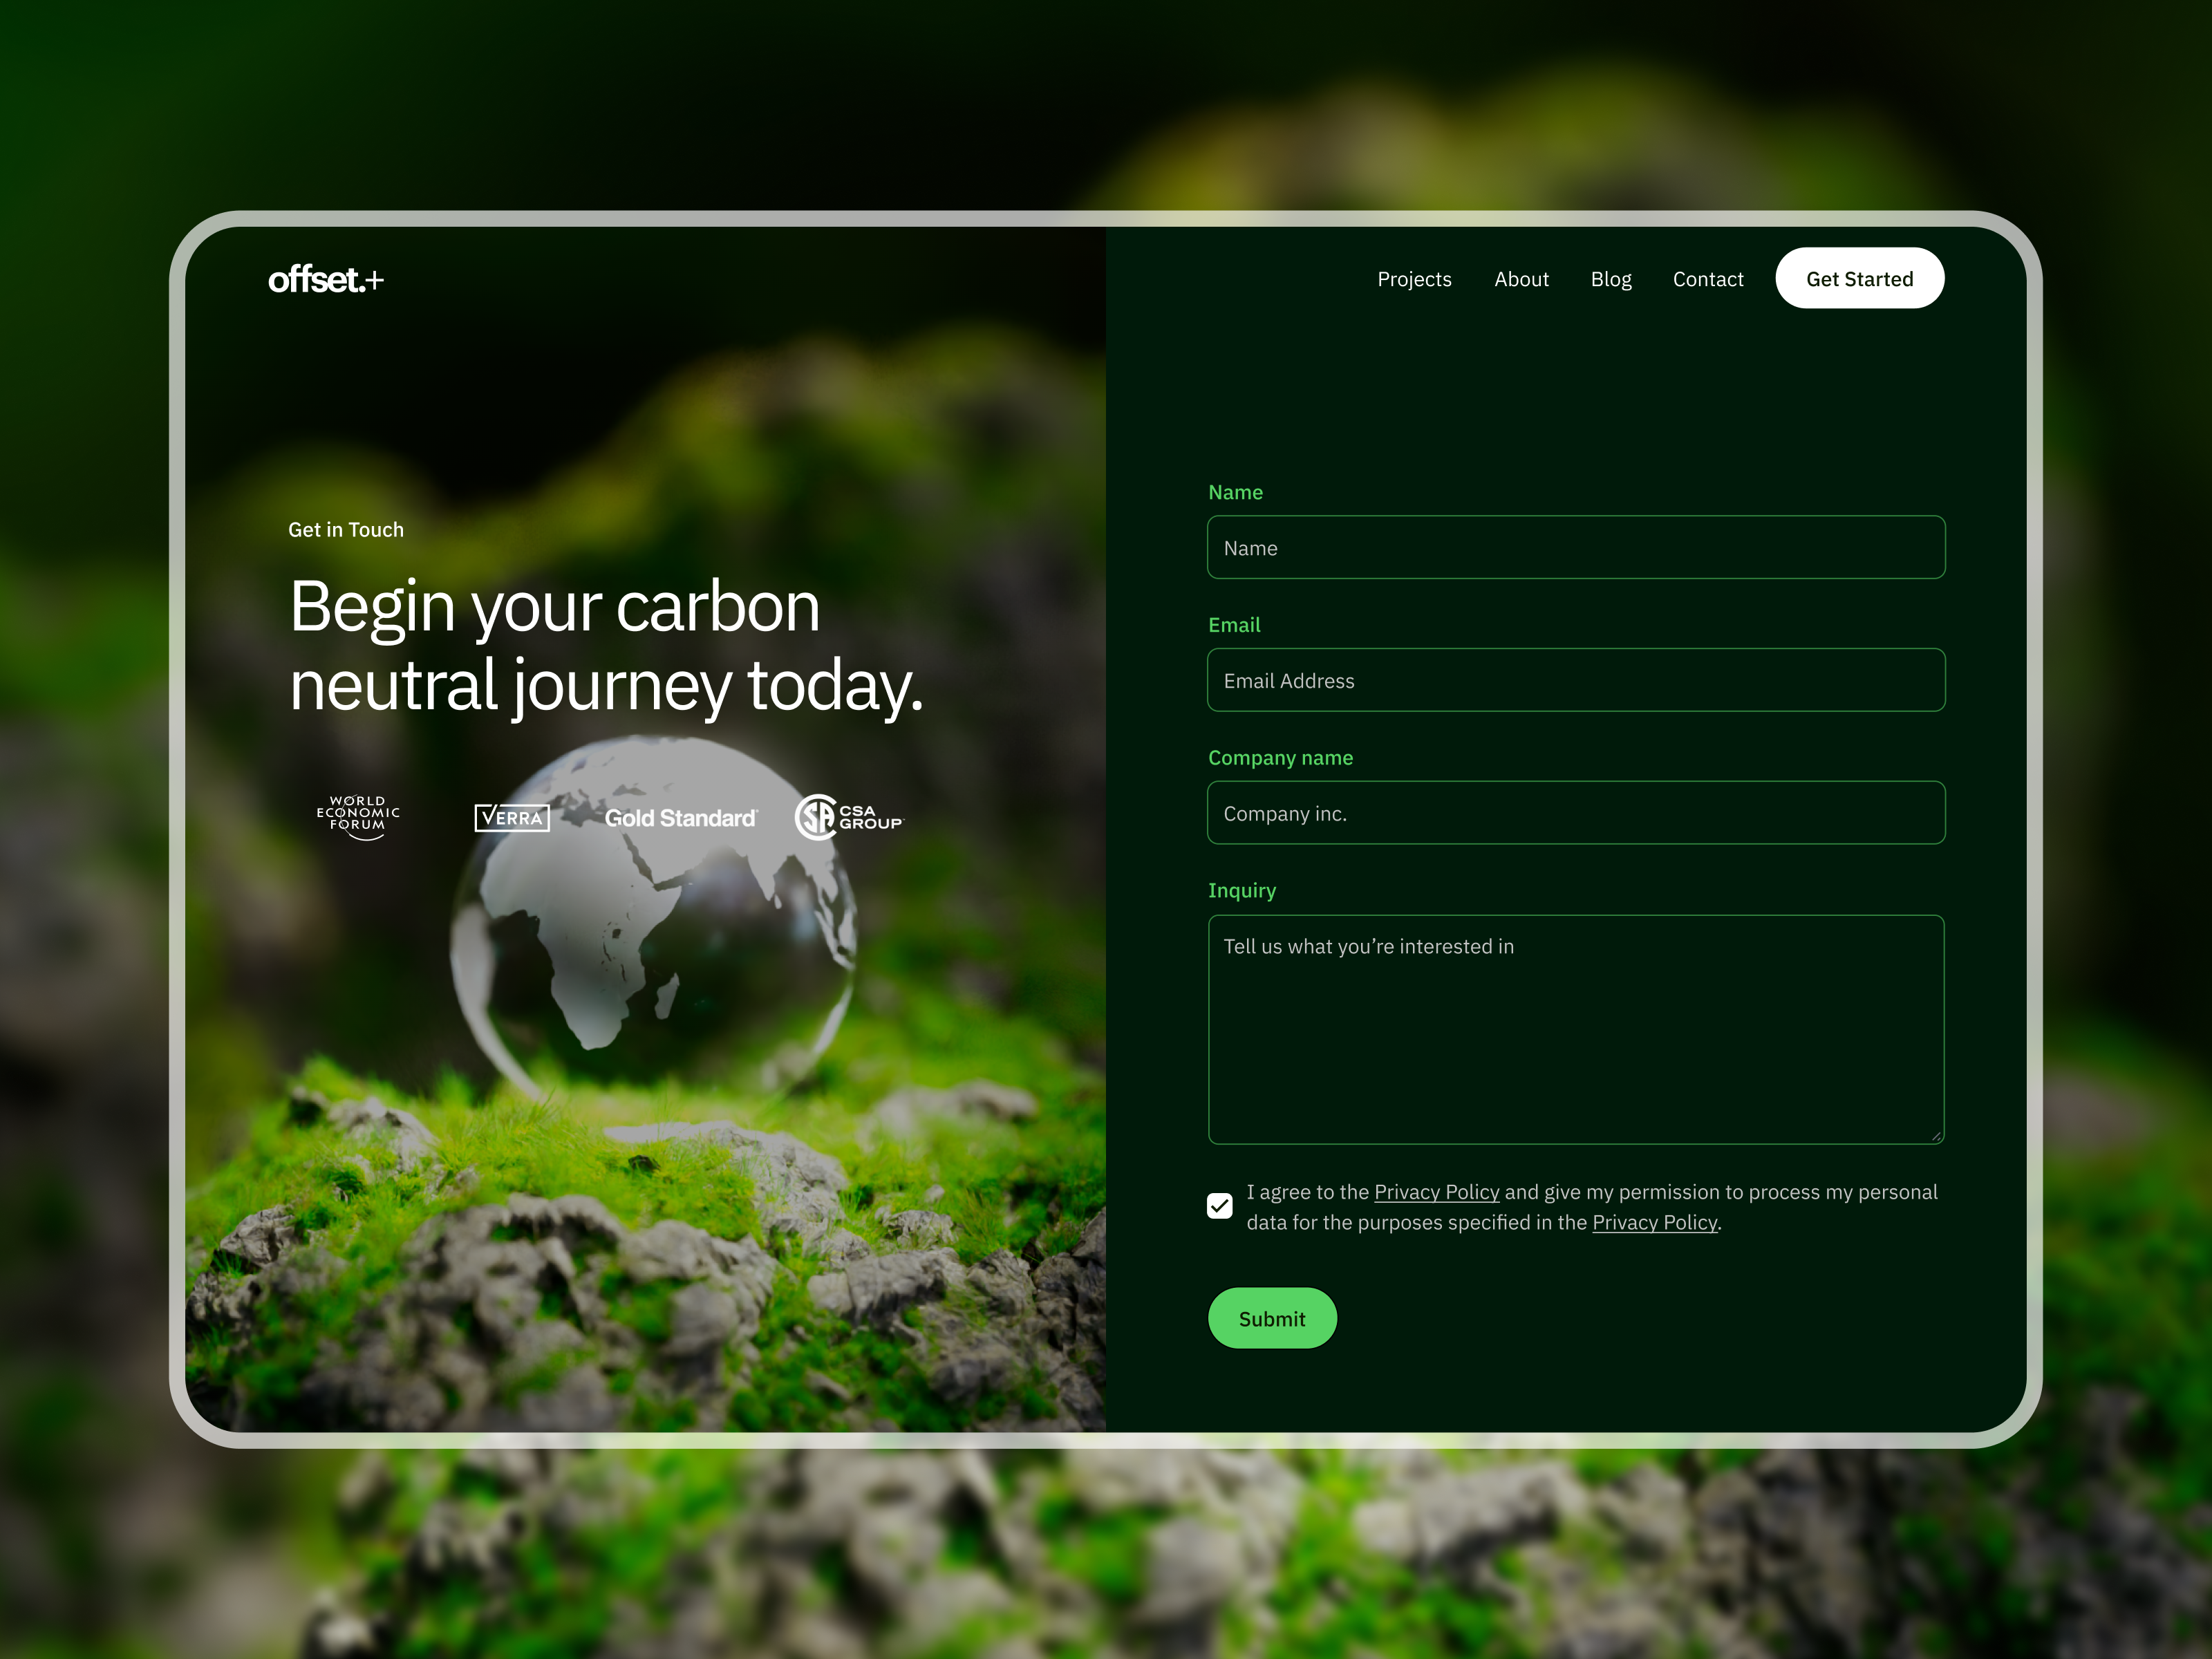This screenshot has width=2212, height=1659.
Task: Select the Company name field
Action: [1576, 813]
